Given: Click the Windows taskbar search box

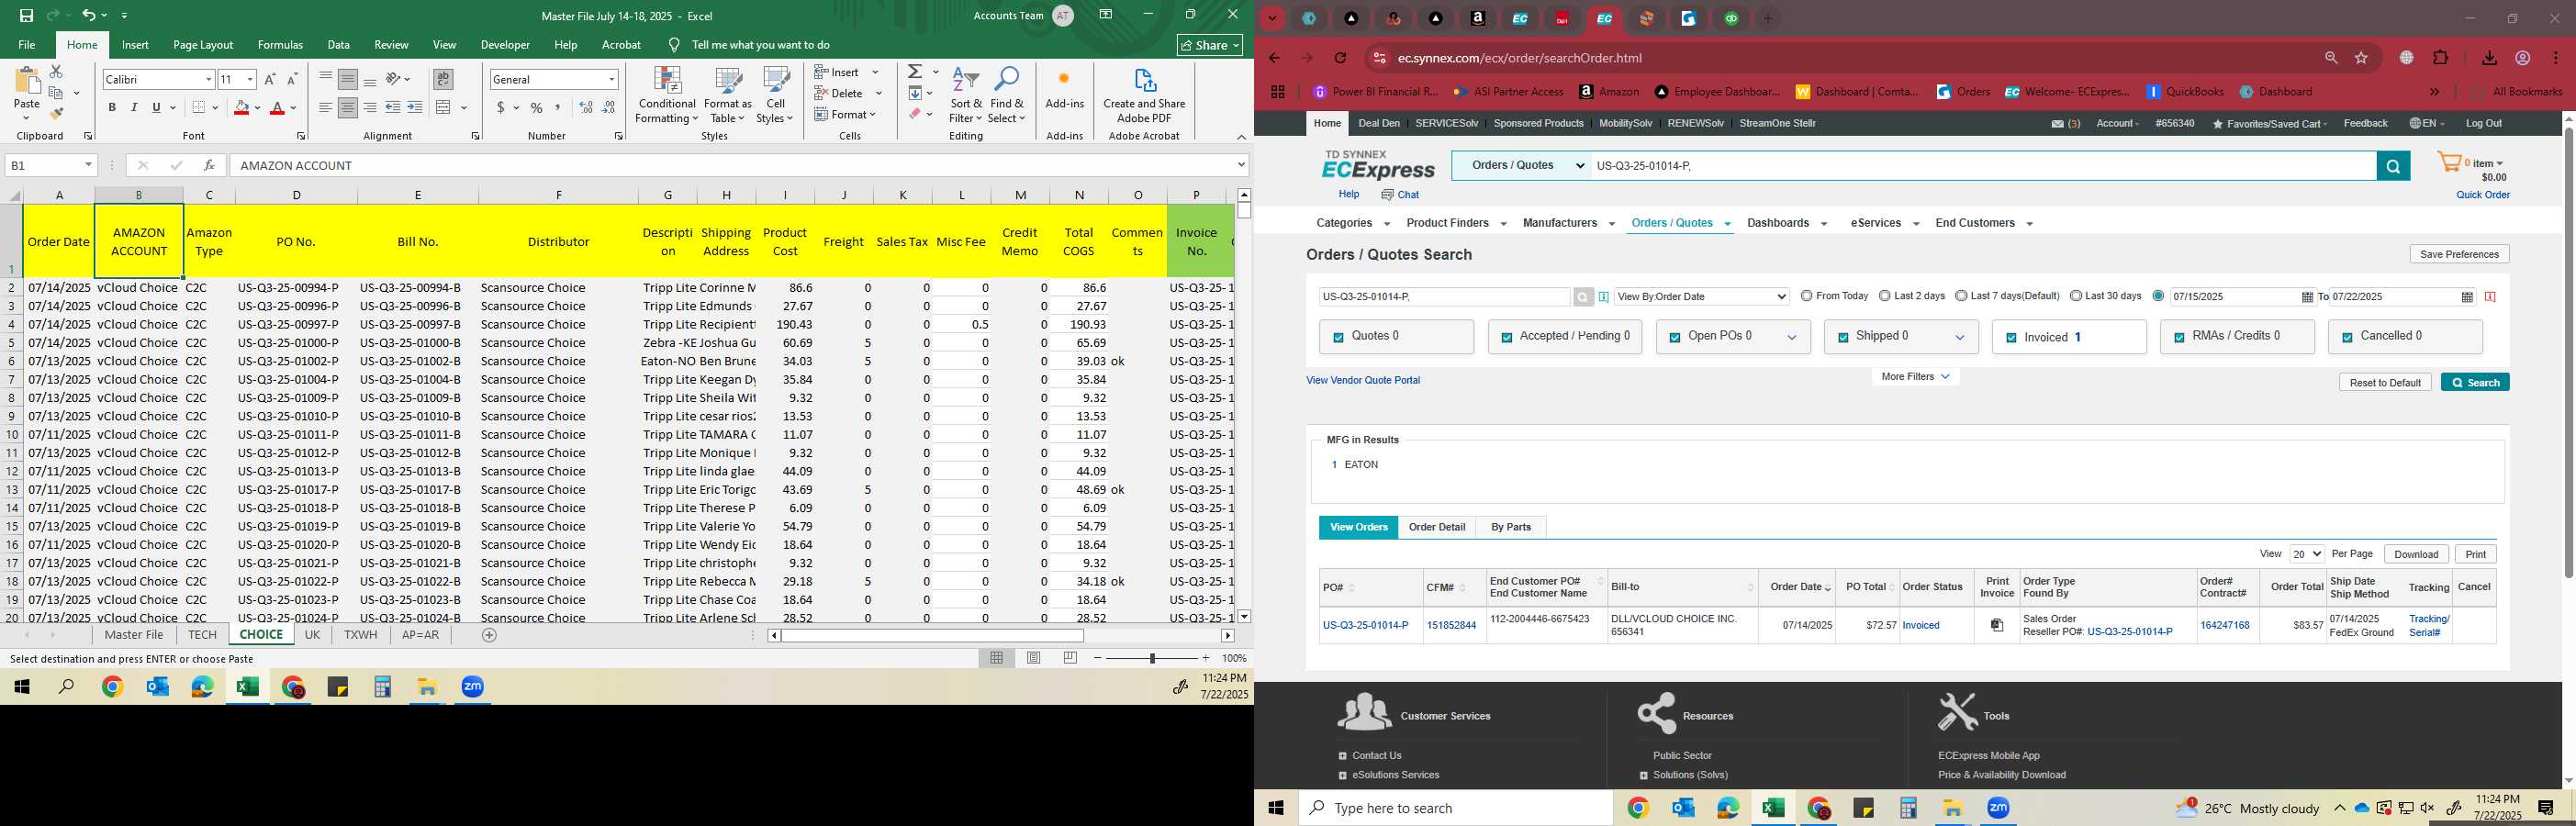Looking at the screenshot, I should pos(1455,808).
